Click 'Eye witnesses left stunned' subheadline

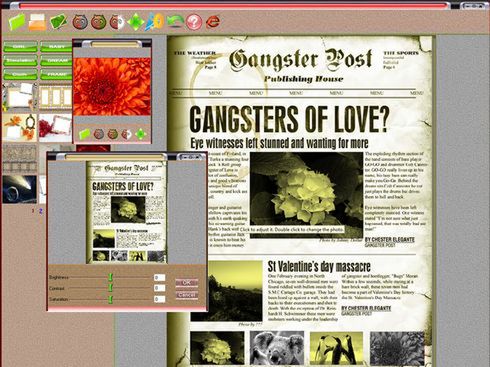279,143
